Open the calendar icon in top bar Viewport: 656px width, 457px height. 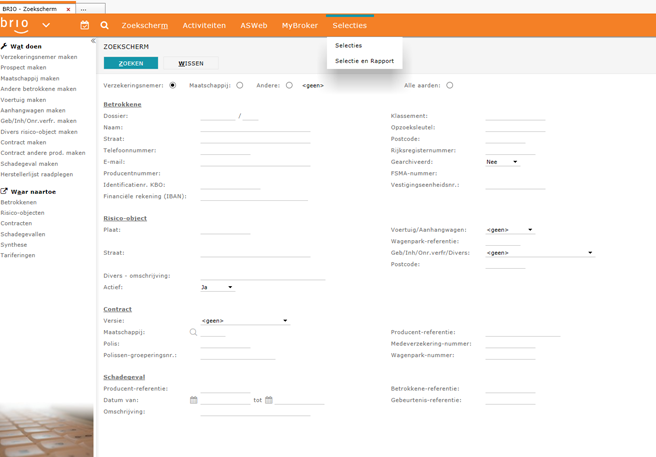(x=85, y=25)
